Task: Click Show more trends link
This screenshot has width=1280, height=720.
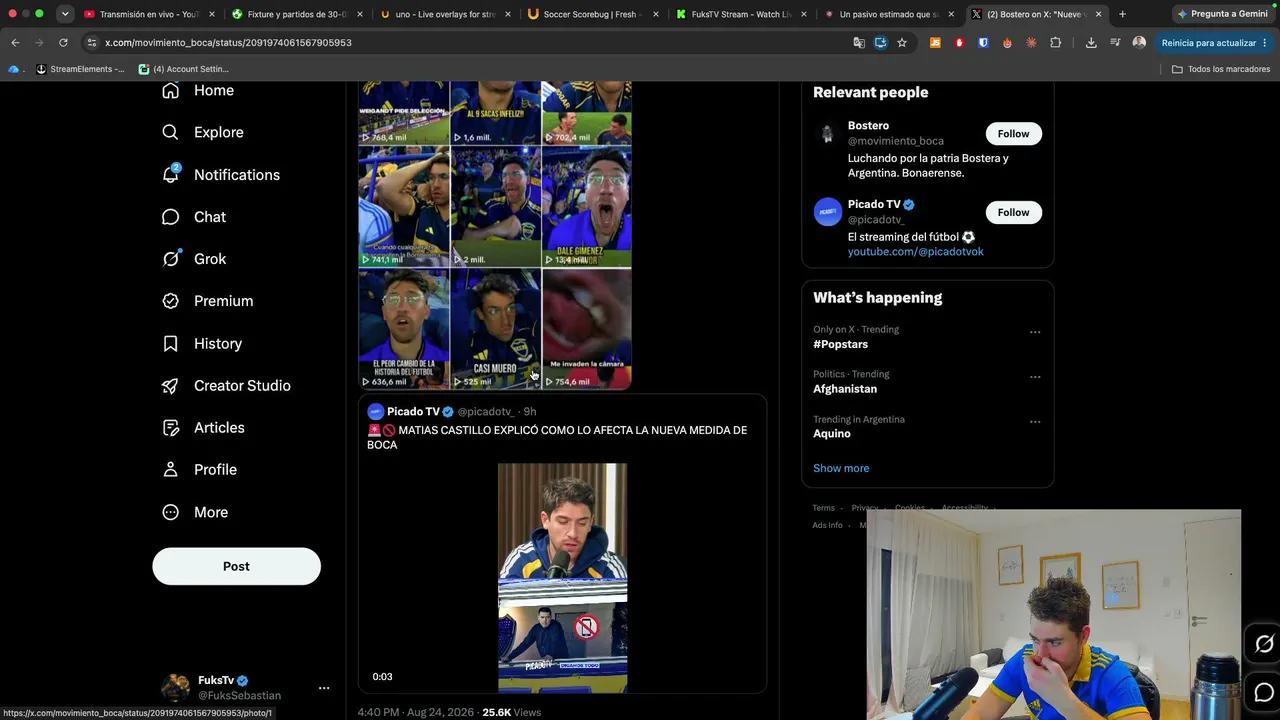Action: [x=841, y=468]
